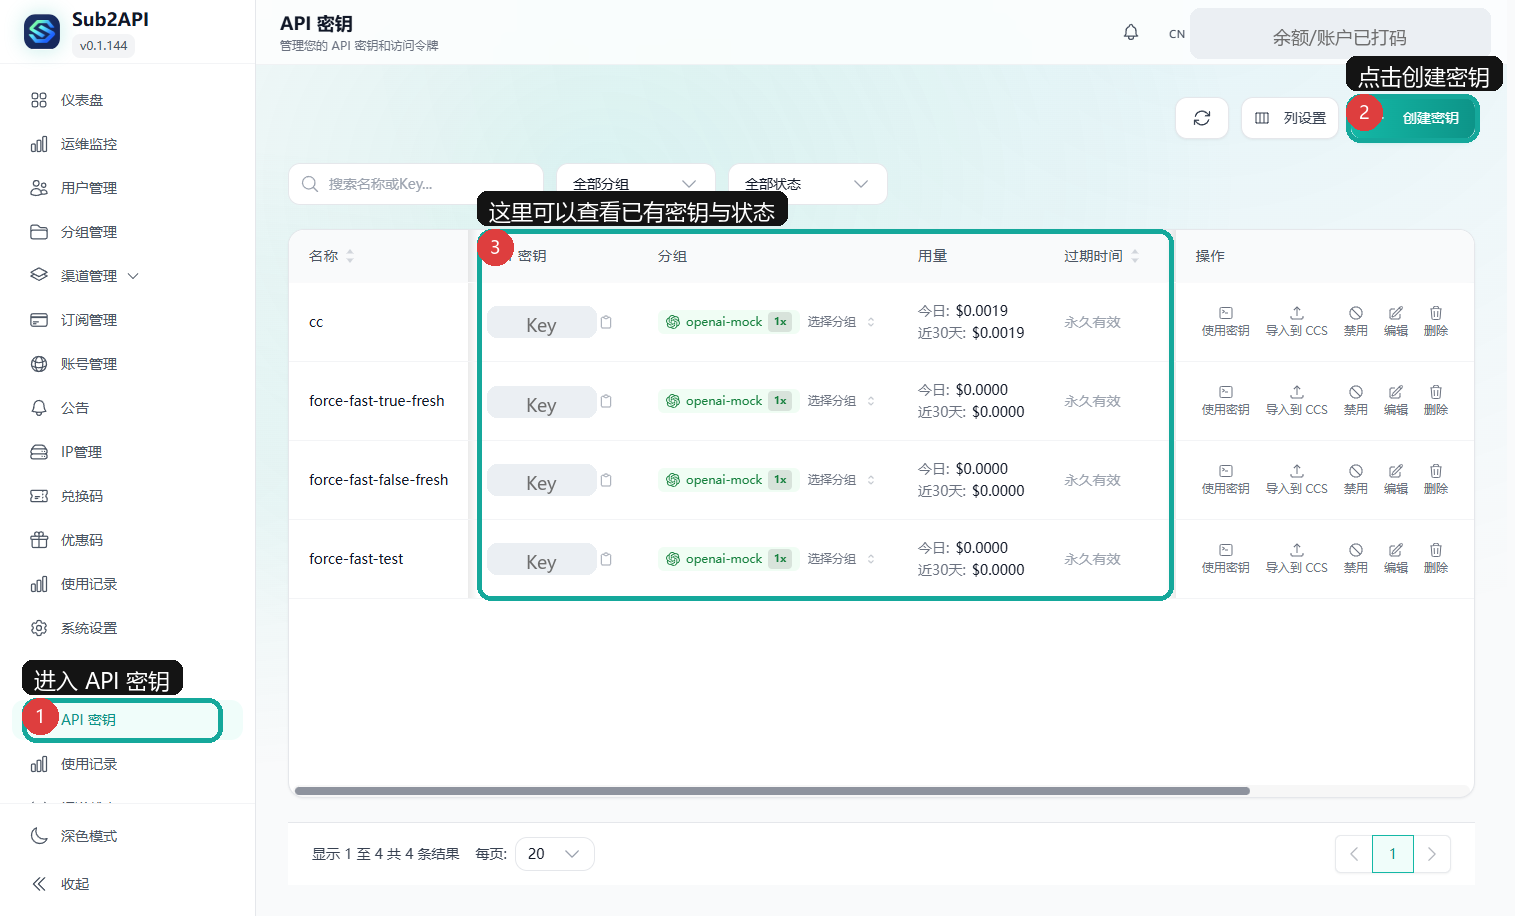
Task: Disable the force-fast-false-fresh key
Action: click(x=1356, y=479)
